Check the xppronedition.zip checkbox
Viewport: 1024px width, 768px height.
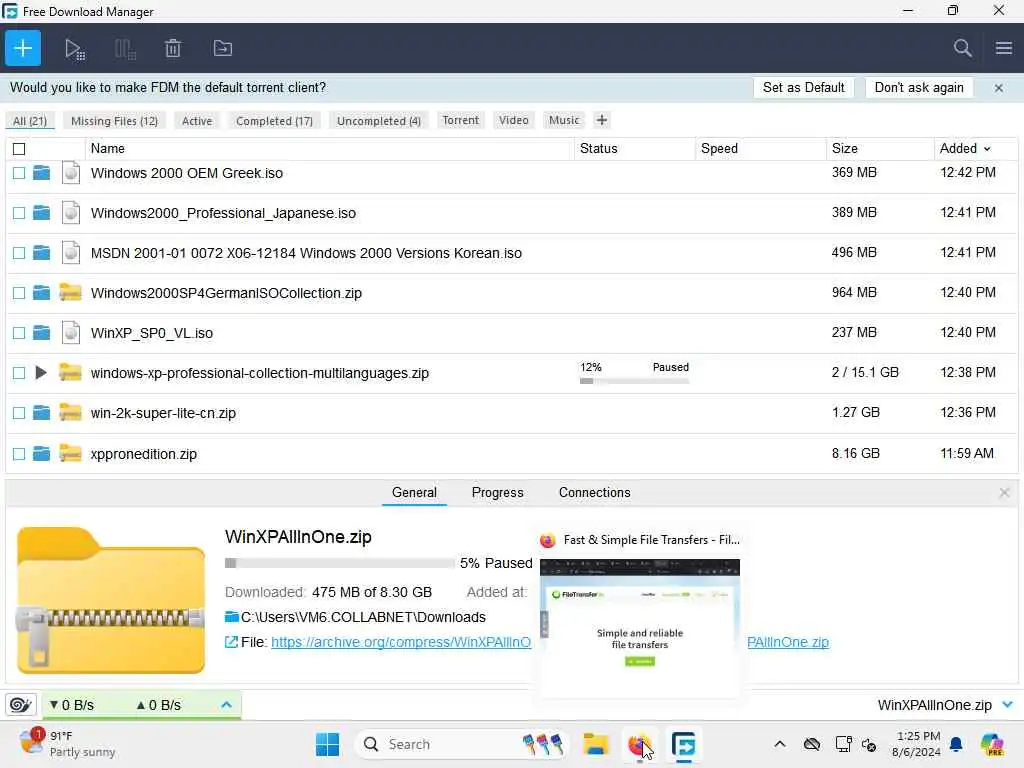click(x=19, y=454)
